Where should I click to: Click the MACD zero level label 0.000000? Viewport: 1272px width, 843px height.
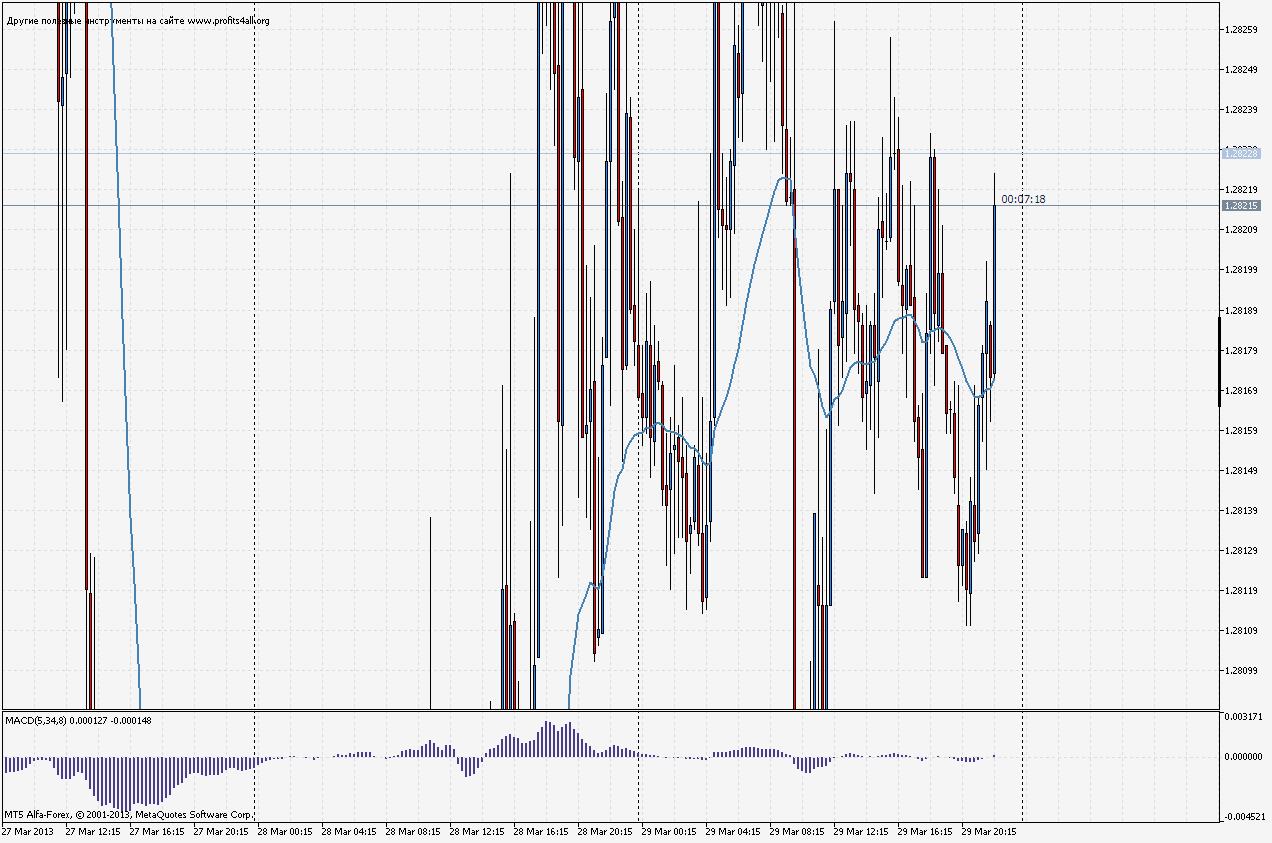click(1243, 757)
